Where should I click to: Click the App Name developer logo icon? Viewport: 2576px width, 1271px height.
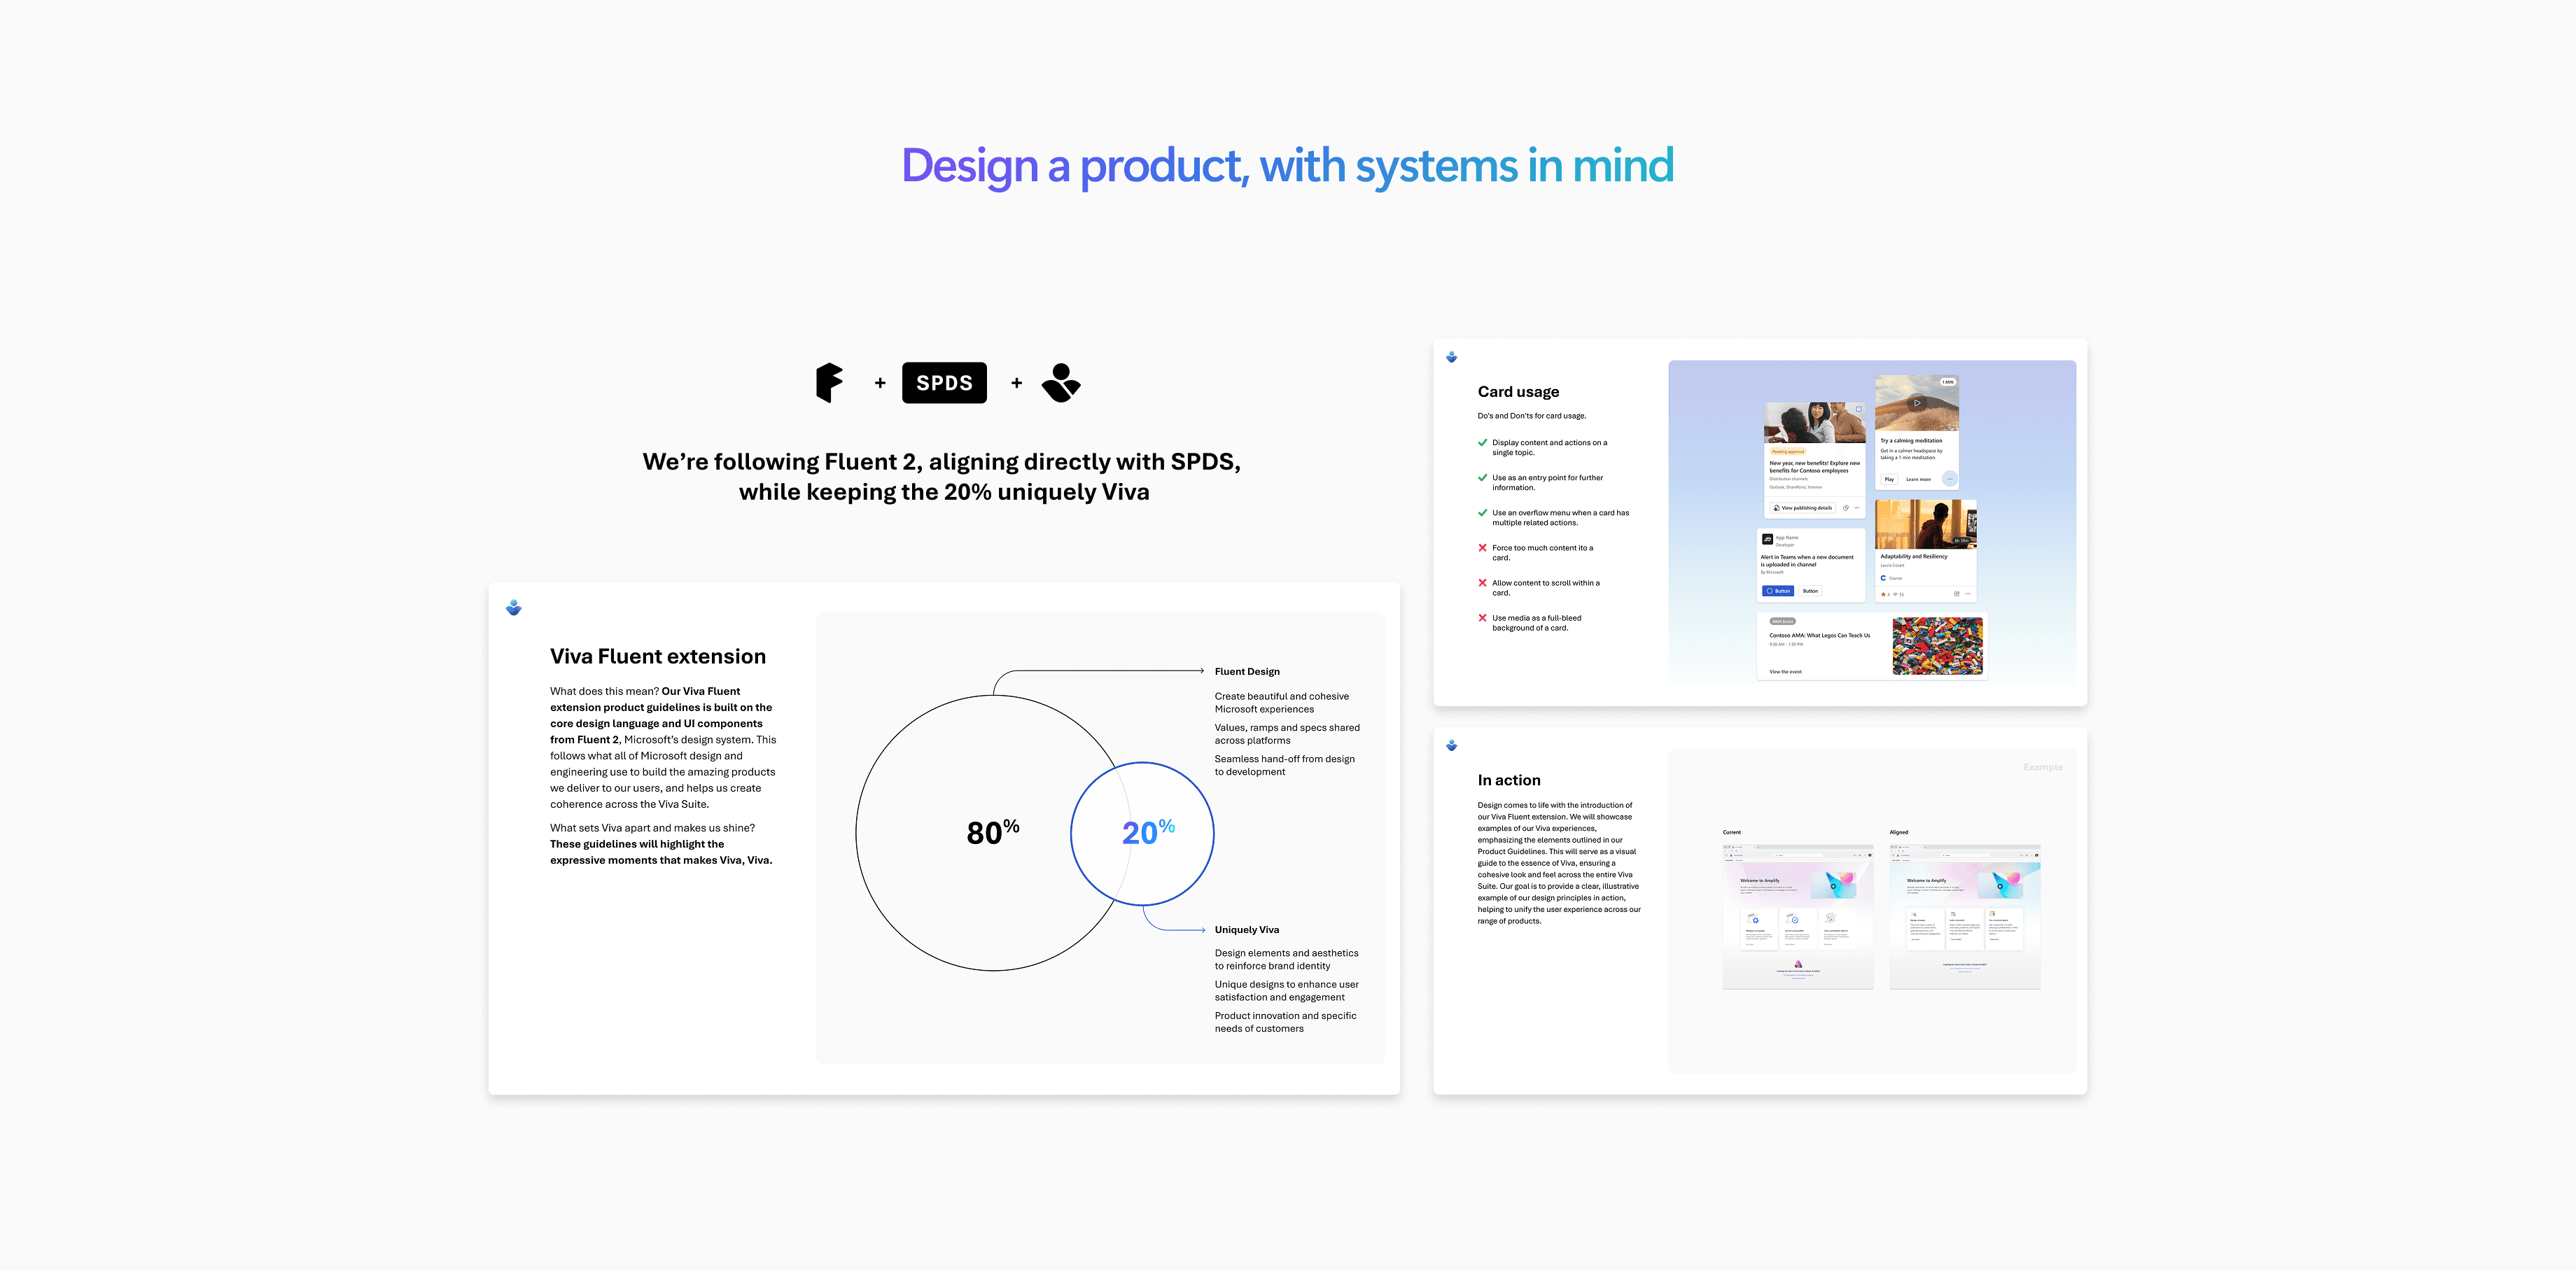[1767, 540]
